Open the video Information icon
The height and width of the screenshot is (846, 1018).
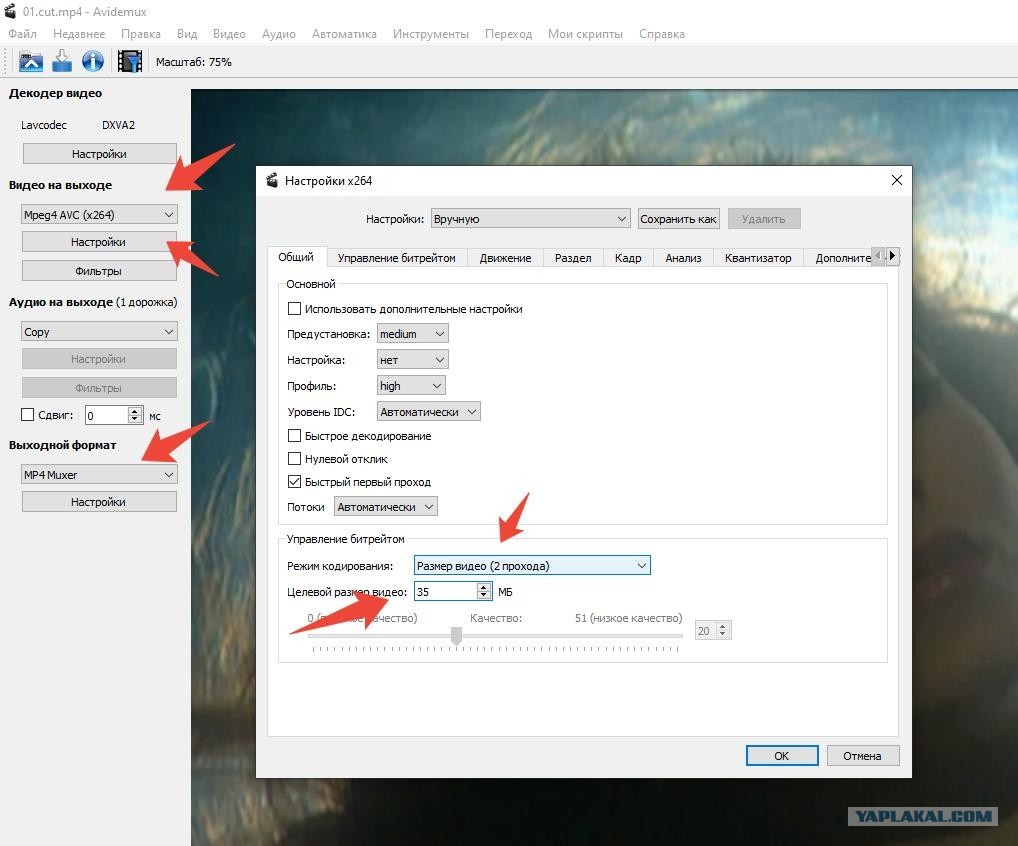coord(93,62)
